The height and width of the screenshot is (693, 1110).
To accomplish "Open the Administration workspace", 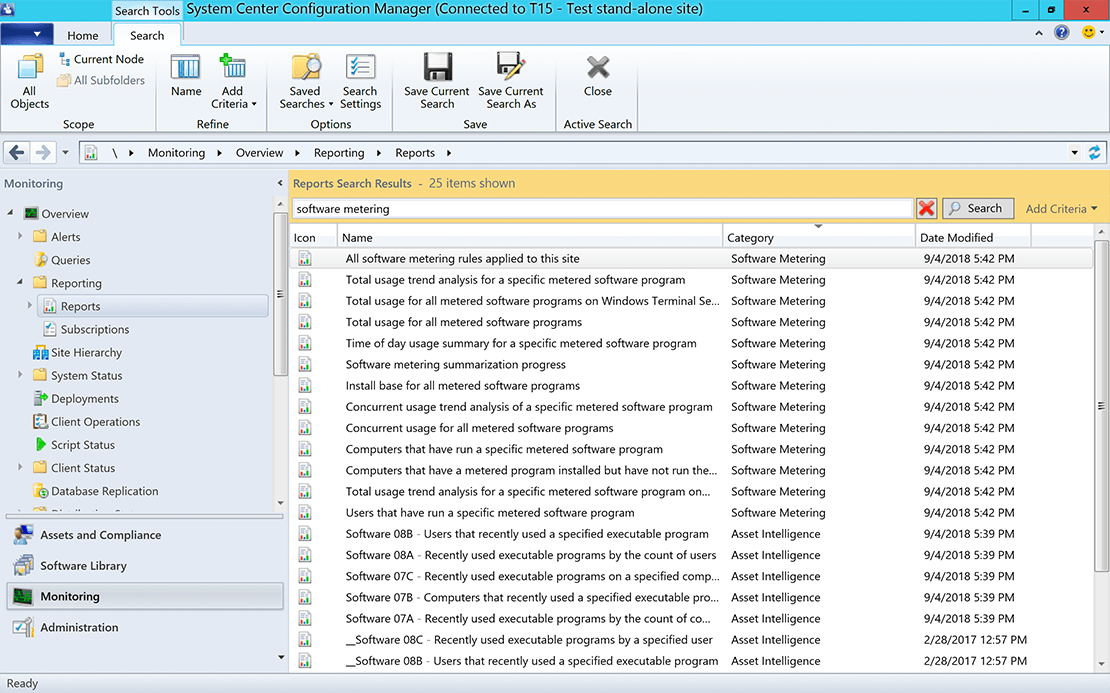I will coord(79,628).
